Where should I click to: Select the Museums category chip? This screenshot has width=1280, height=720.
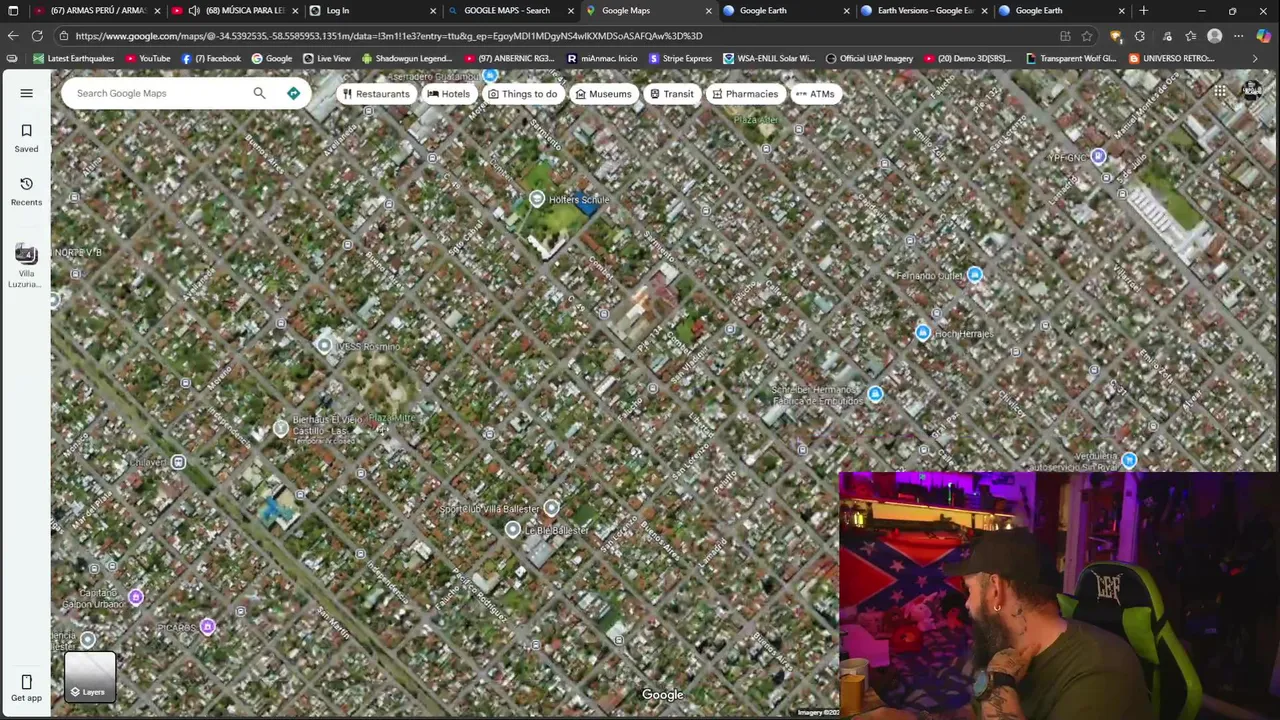coord(603,94)
